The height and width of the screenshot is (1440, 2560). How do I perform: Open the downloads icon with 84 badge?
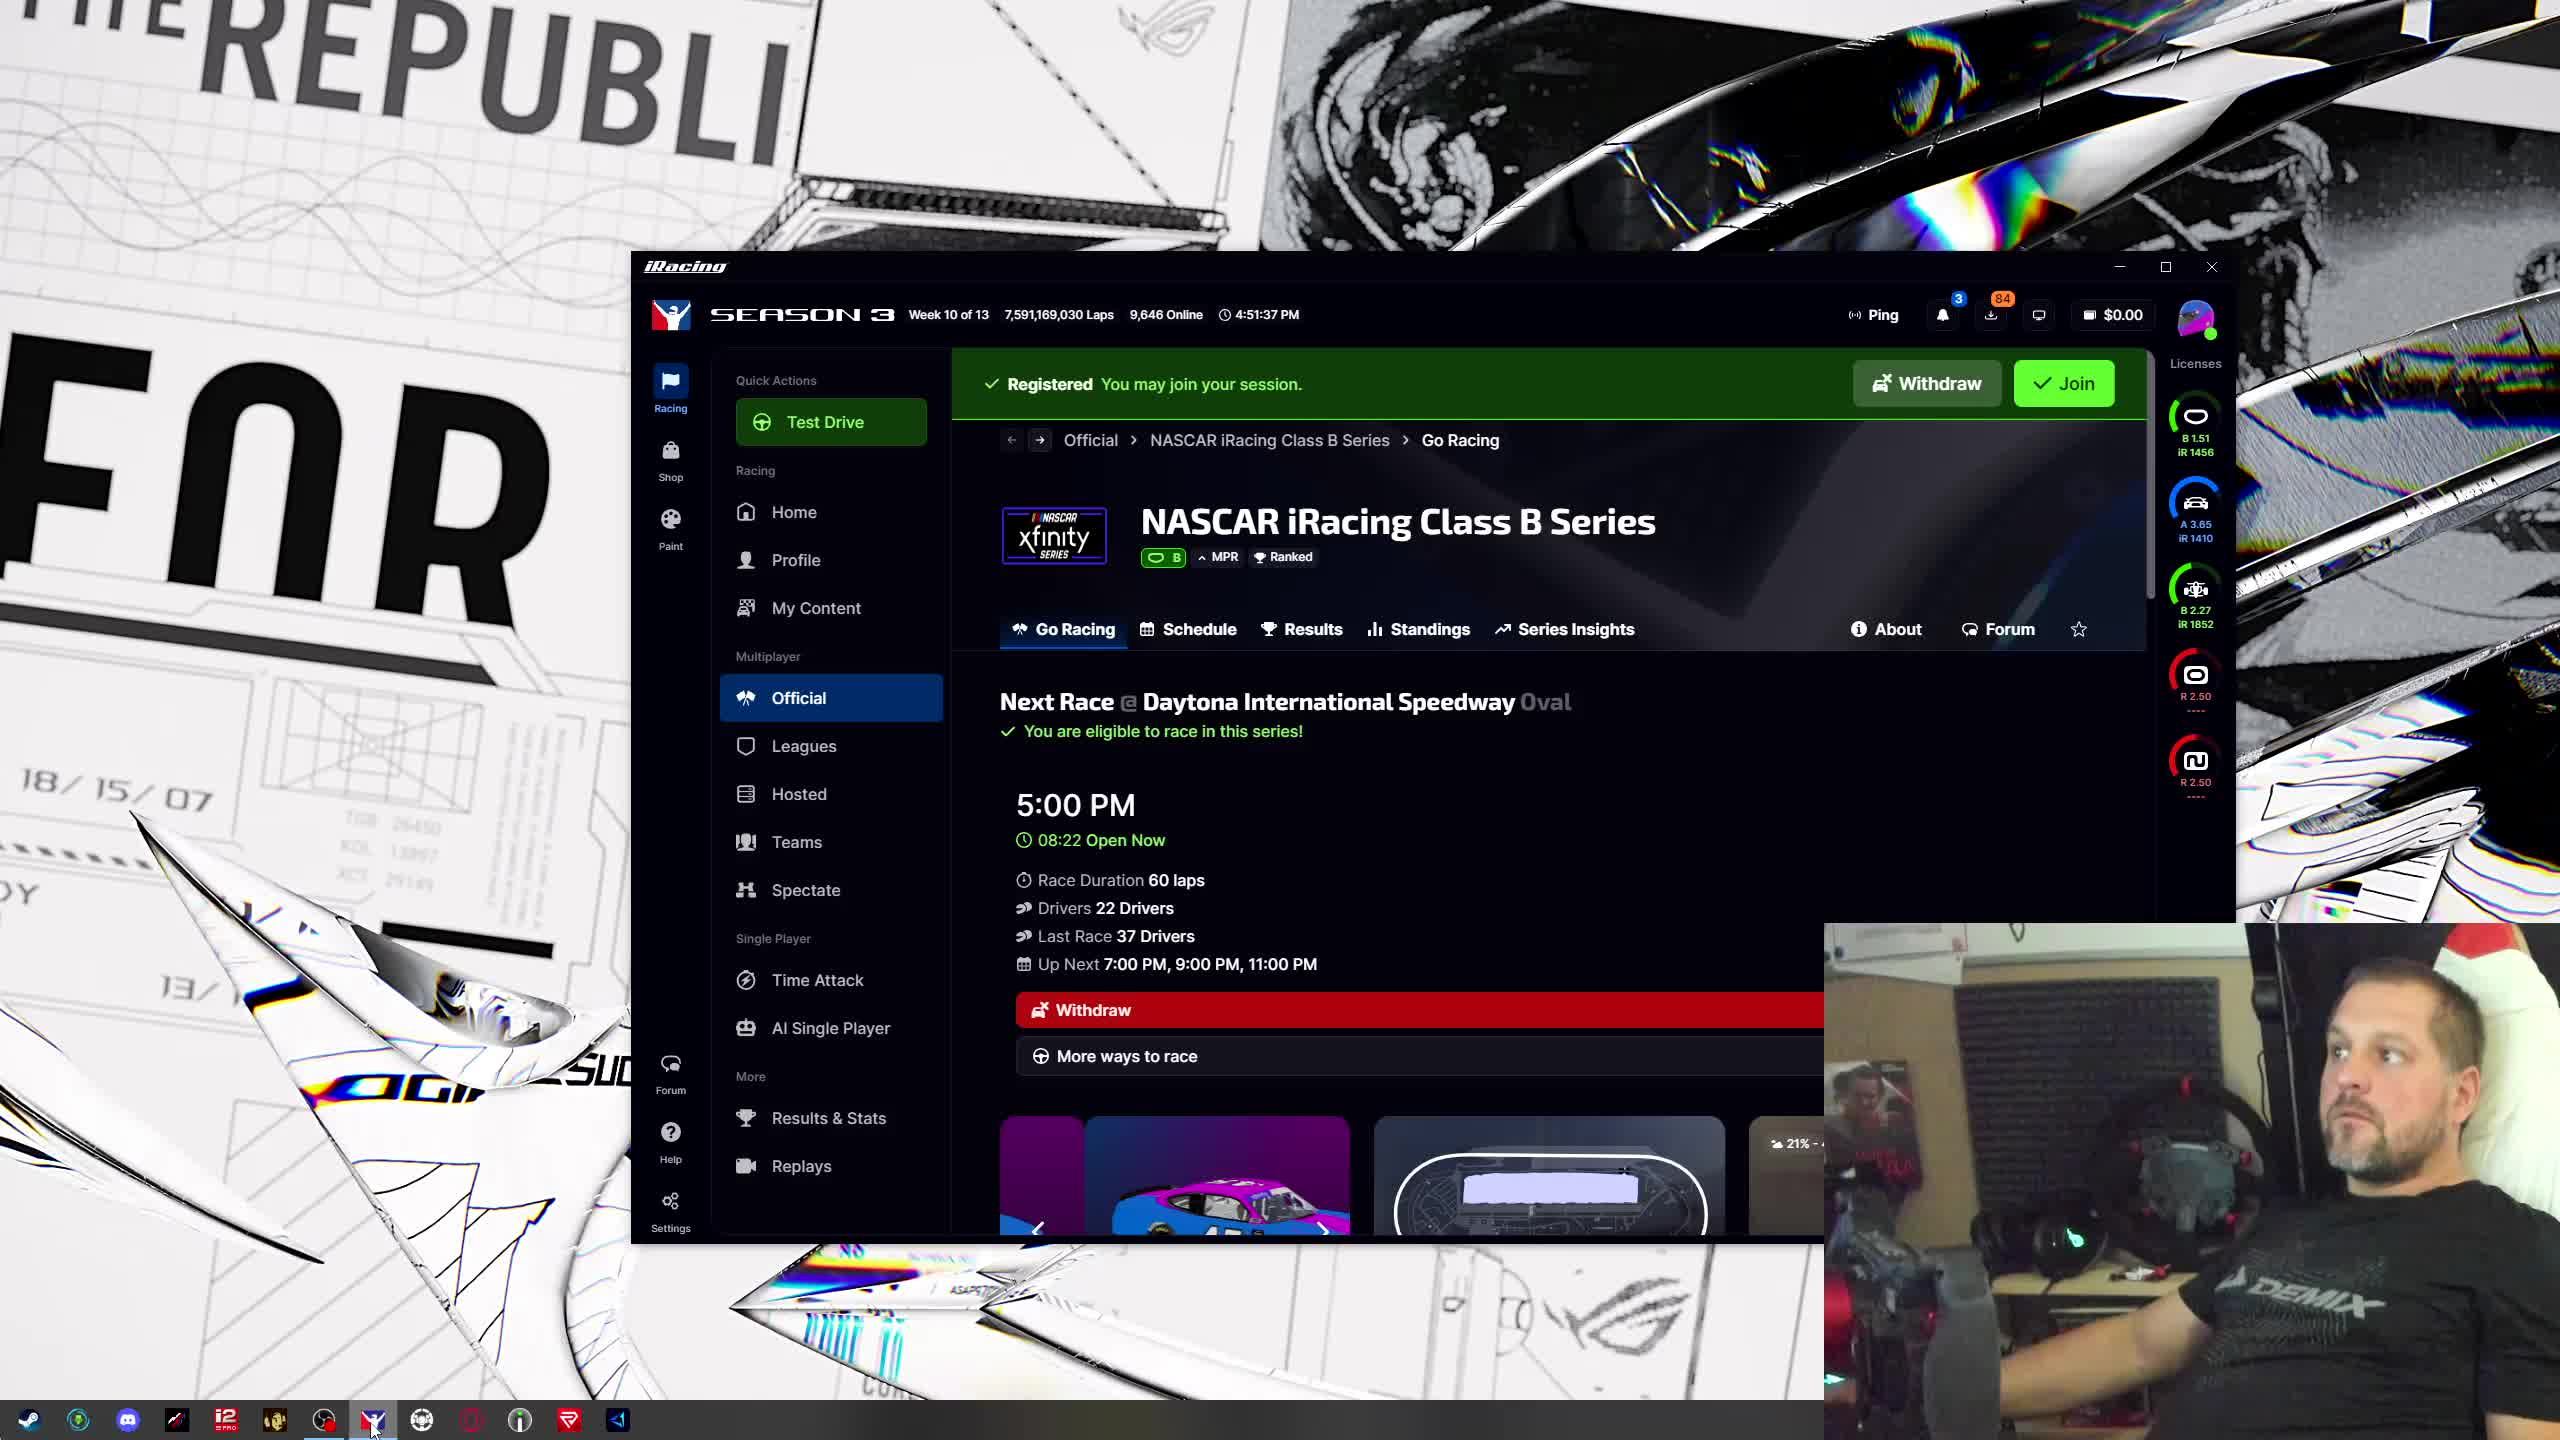click(1991, 315)
